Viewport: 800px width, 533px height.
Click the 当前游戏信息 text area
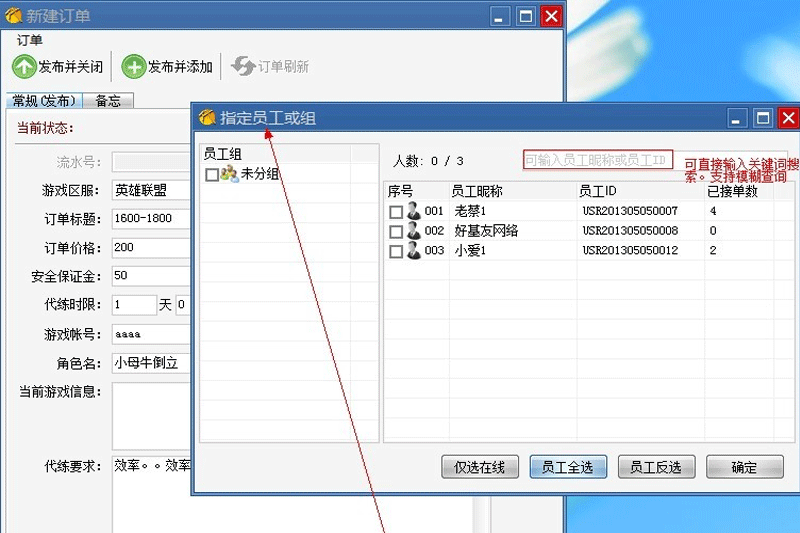pyautogui.click(x=152, y=416)
